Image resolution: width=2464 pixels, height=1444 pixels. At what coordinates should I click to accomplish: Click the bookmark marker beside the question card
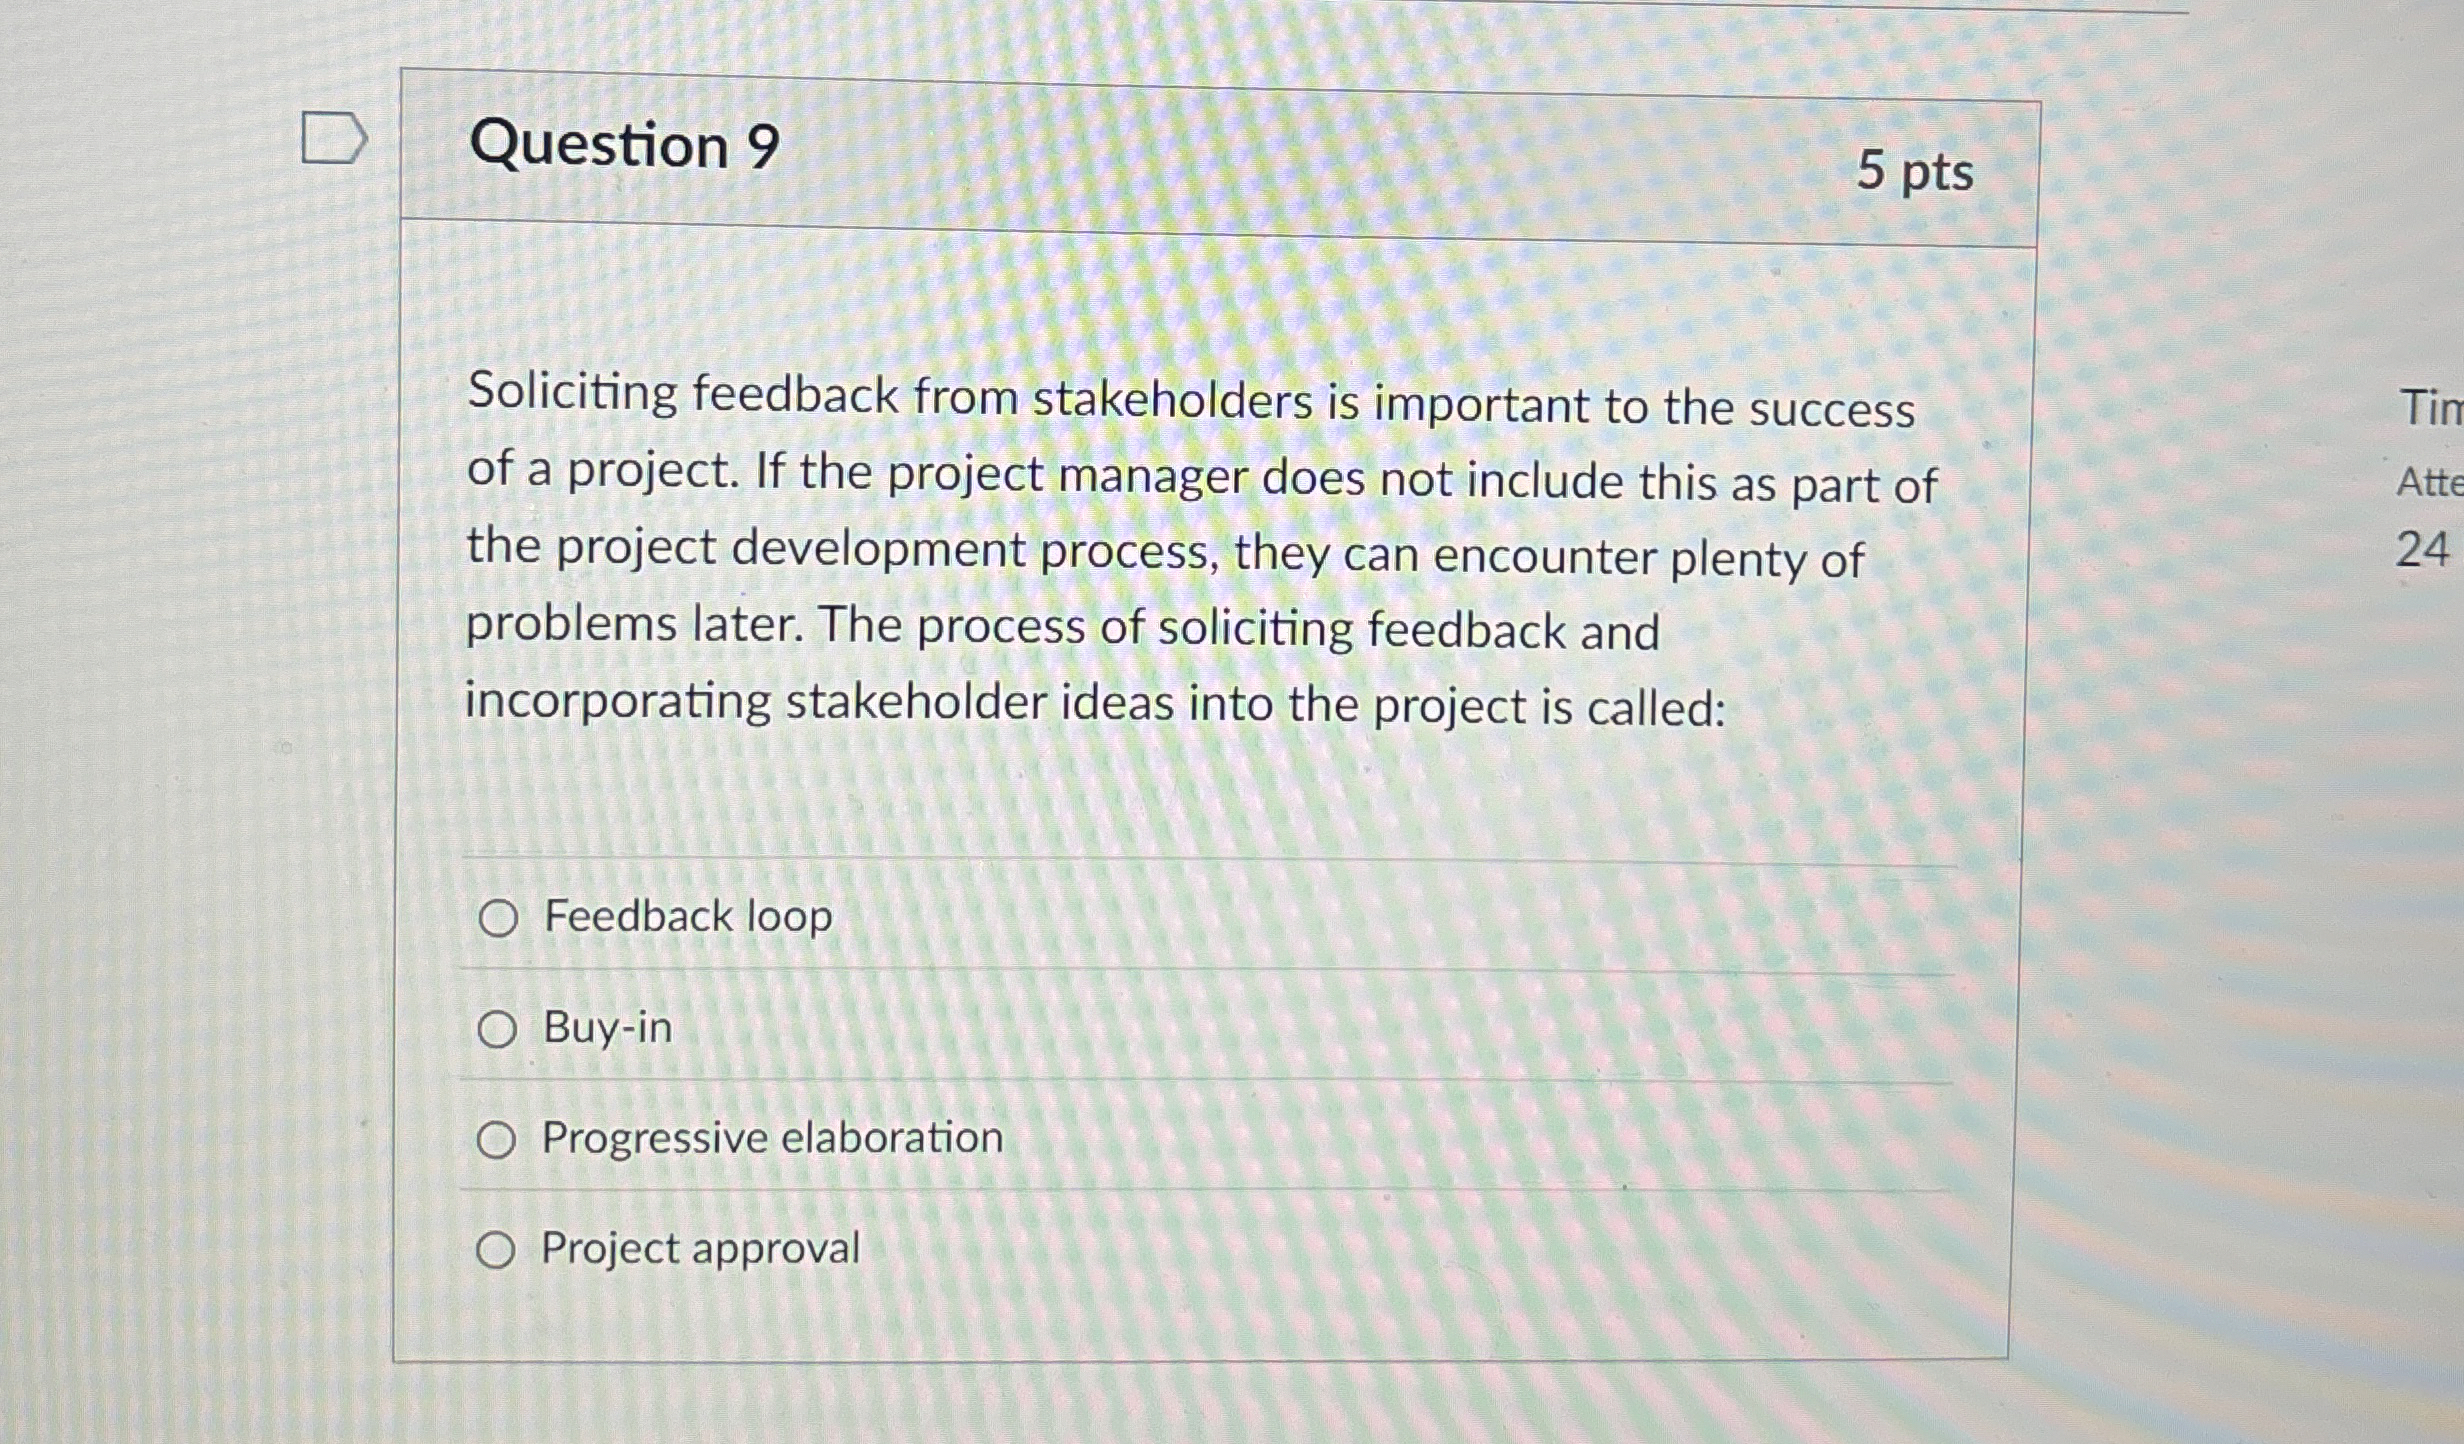(333, 137)
